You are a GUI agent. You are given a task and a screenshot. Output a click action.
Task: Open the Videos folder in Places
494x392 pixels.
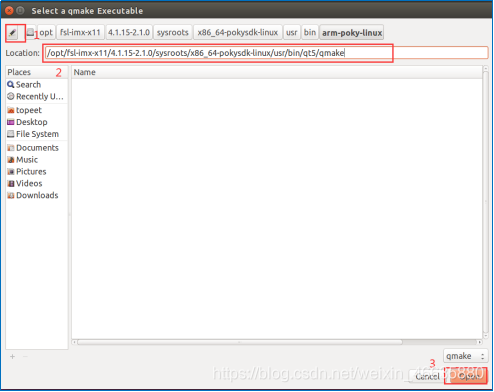coord(37,184)
